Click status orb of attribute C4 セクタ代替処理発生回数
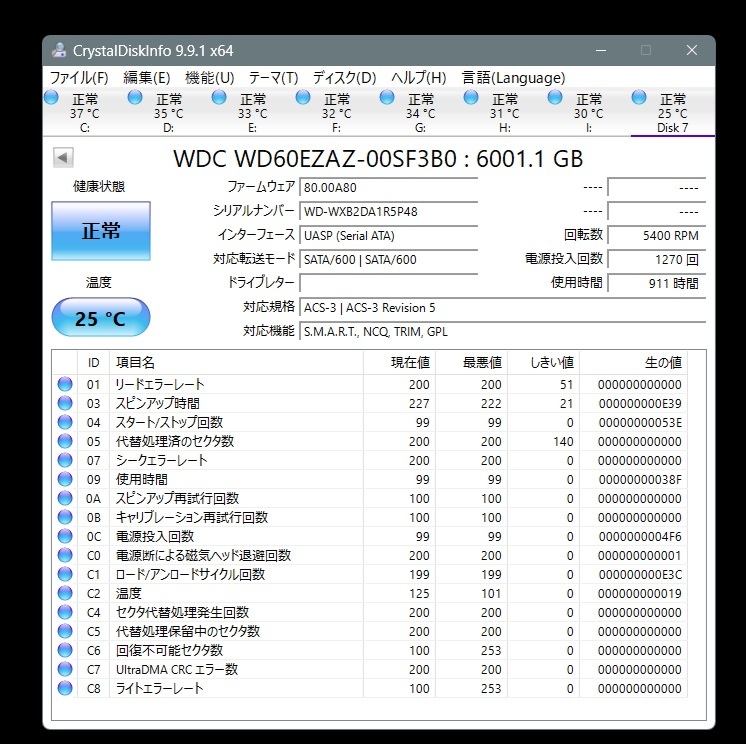Screen dimensions: 746x744 65,612
